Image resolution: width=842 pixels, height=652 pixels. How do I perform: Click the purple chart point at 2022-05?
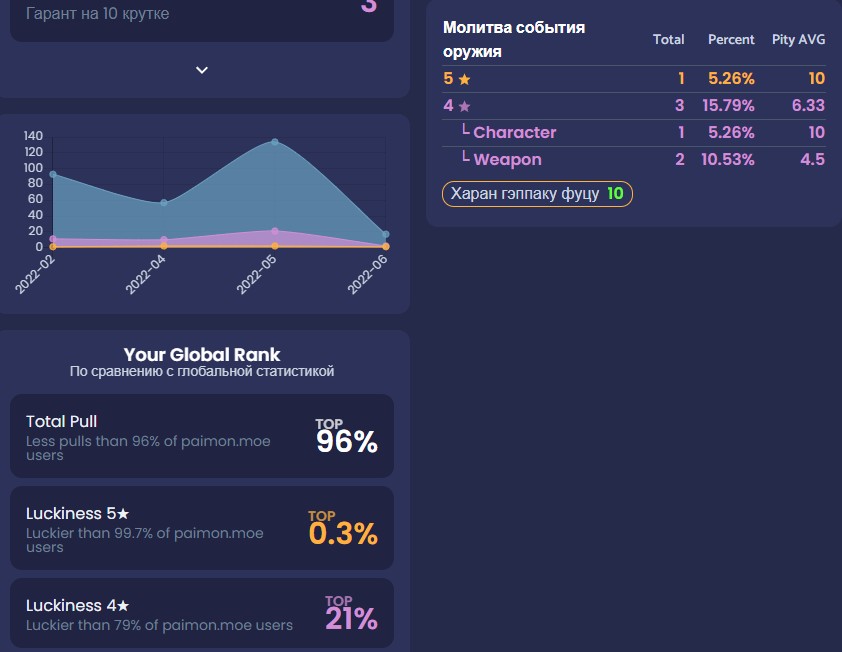(275, 231)
